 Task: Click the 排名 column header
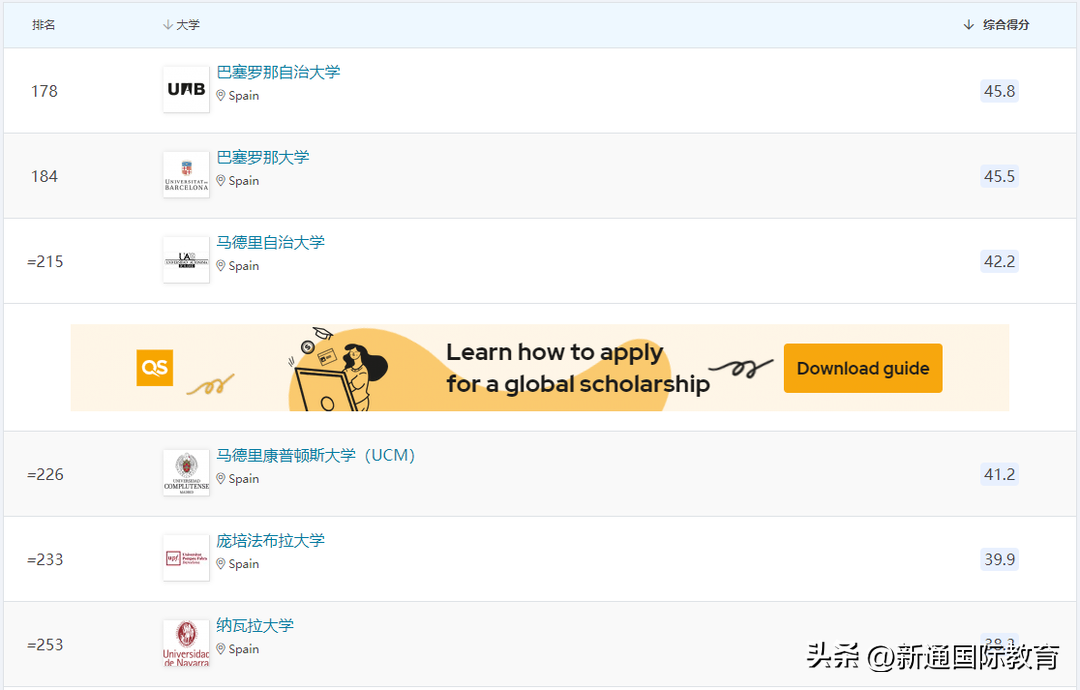[44, 25]
